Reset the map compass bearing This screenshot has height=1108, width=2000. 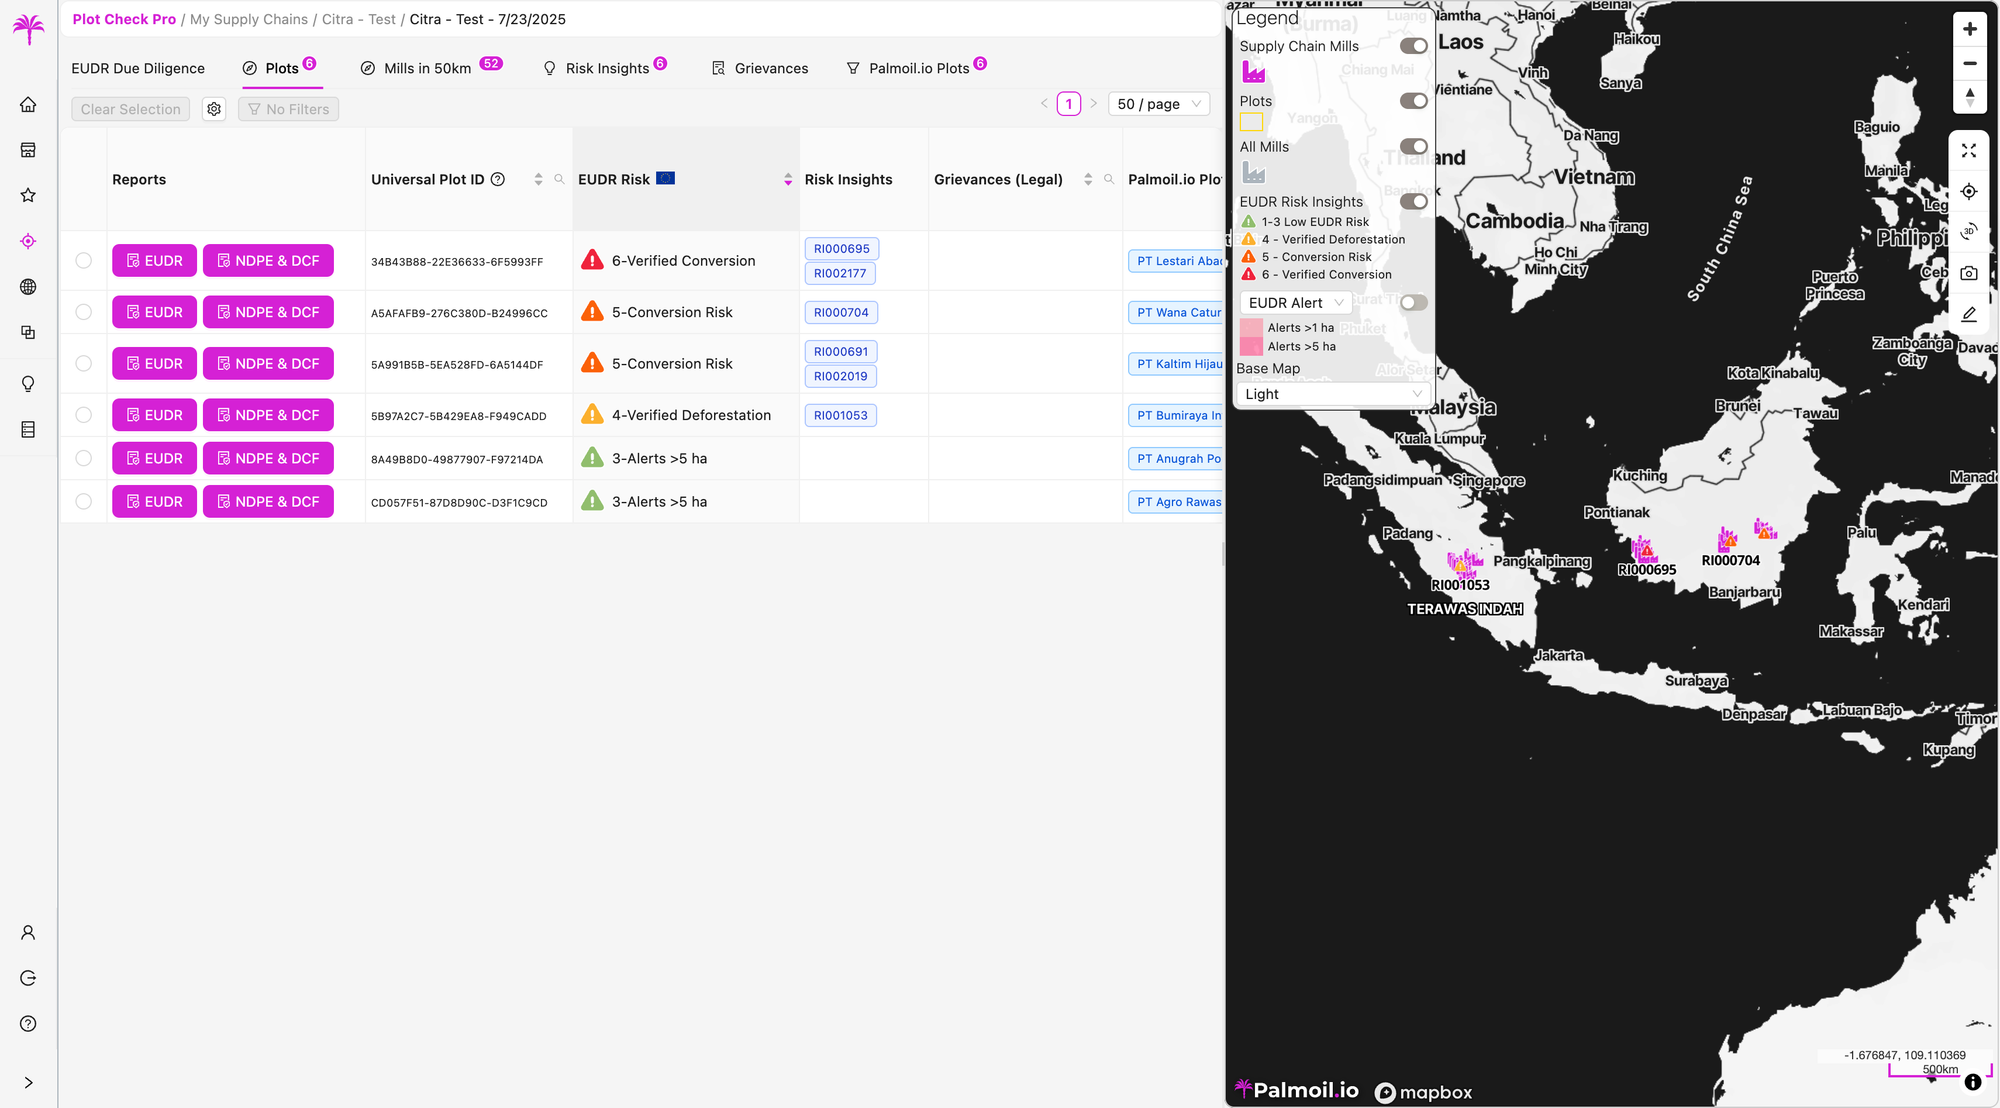tap(1970, 97)
